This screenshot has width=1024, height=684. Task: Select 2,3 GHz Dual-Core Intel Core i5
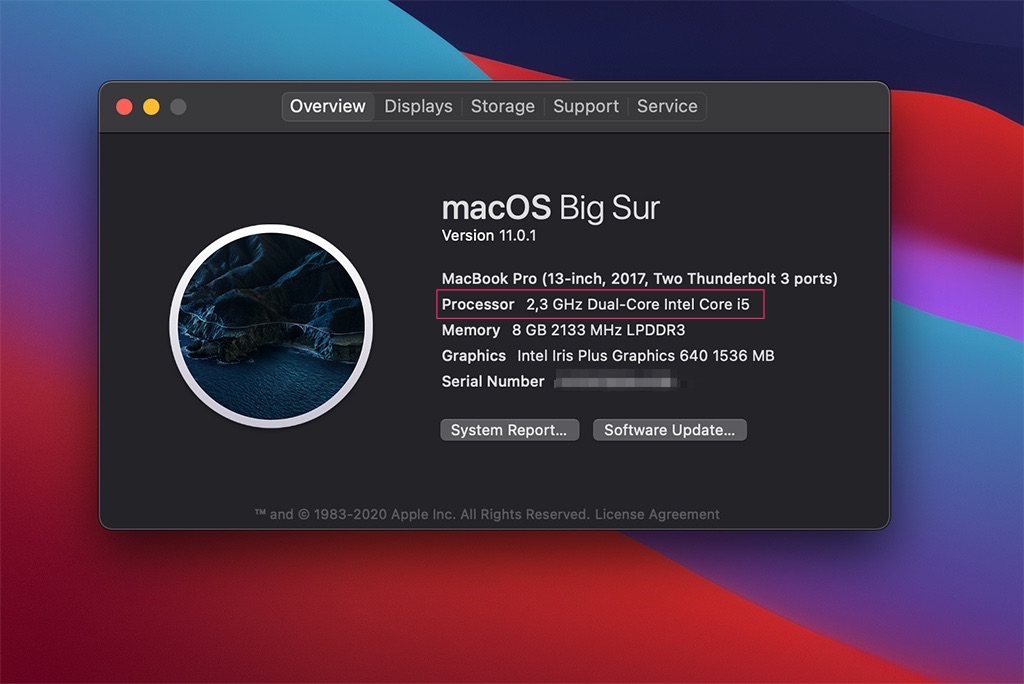tap(638, 304)
